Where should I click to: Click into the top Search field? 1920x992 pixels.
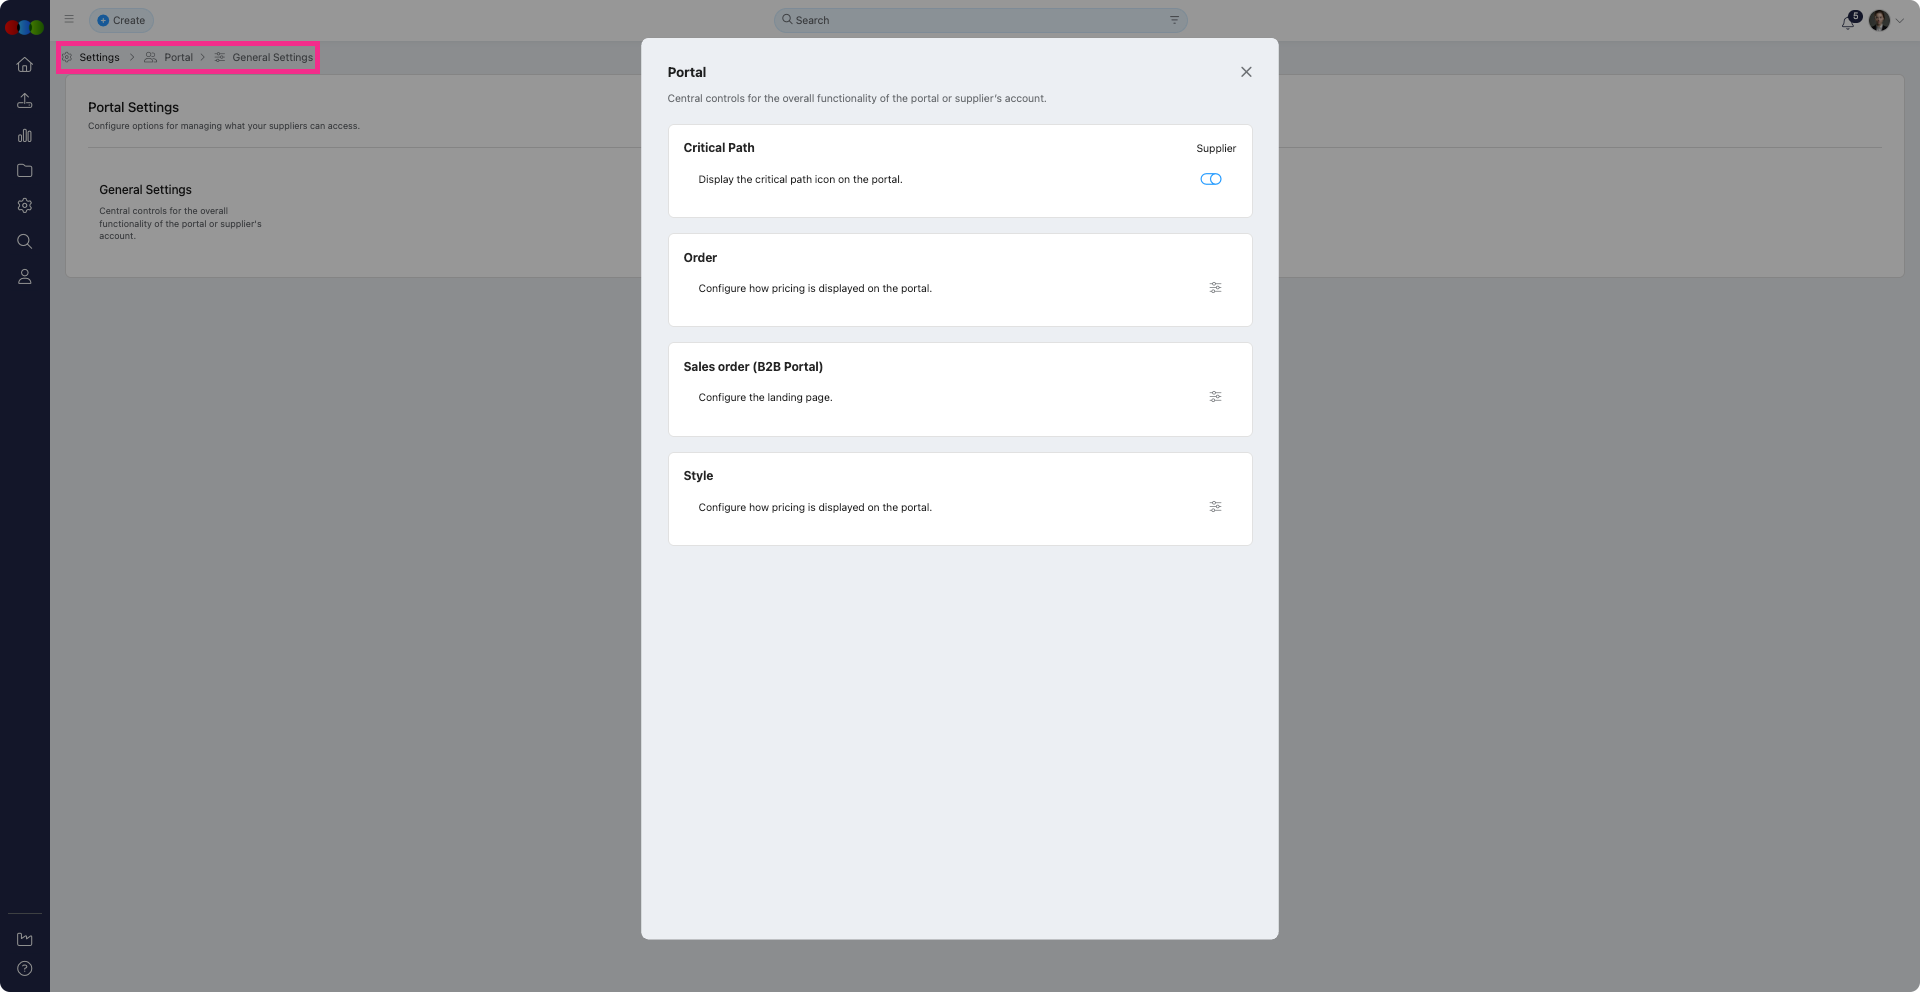click(x=970, y=20)
